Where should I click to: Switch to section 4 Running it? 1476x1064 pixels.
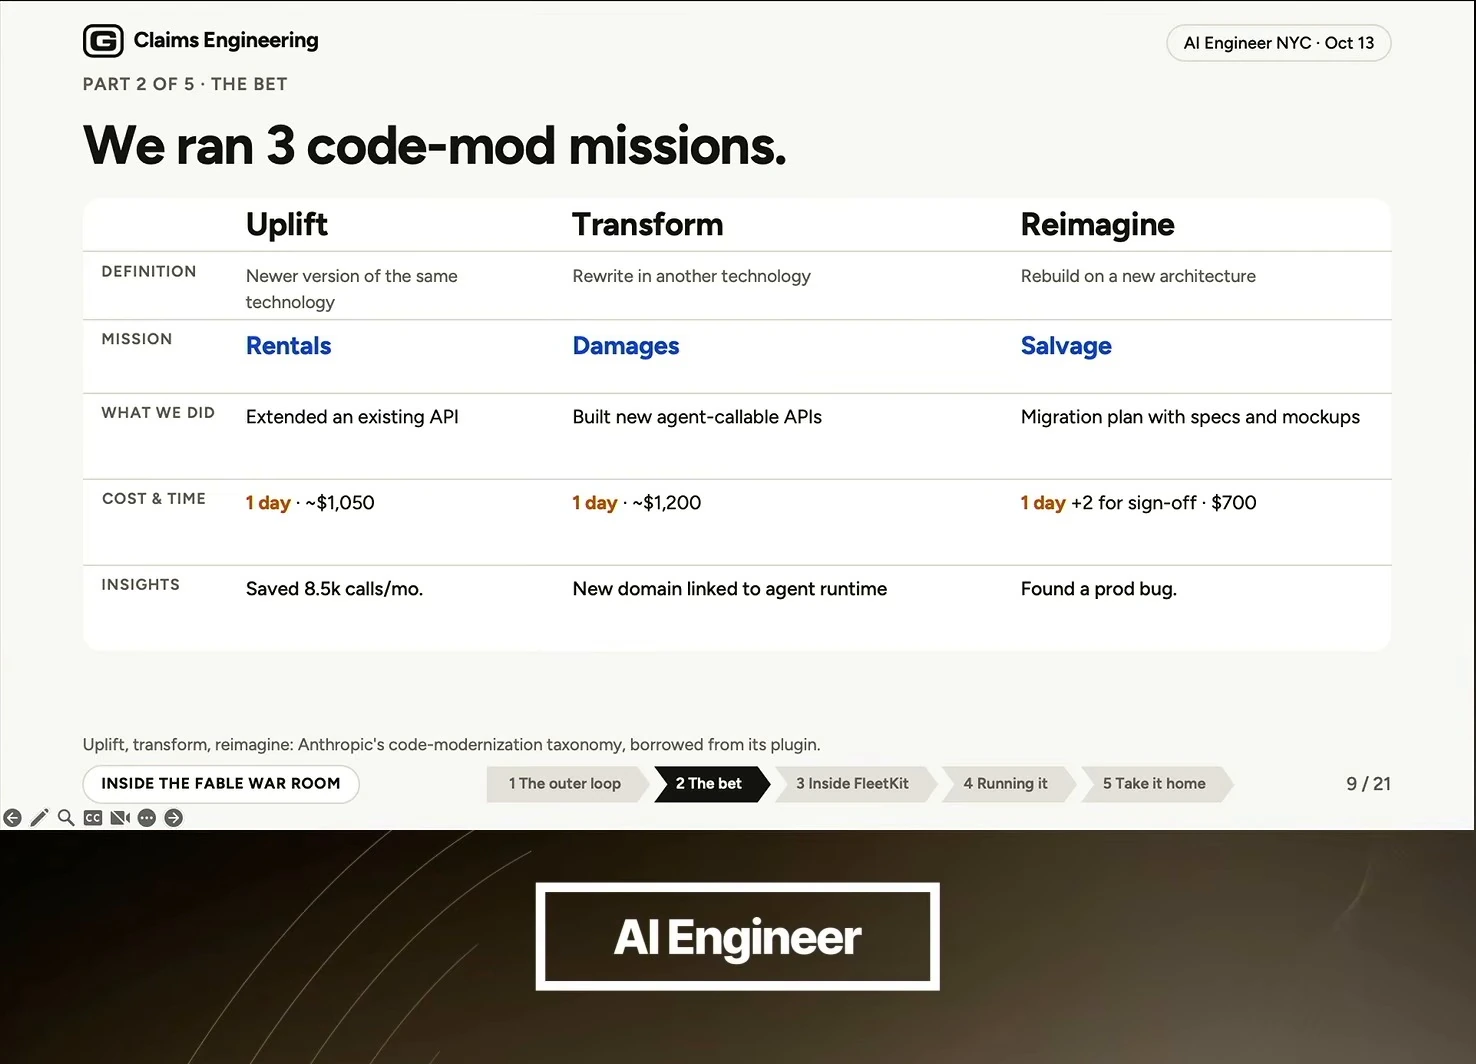[1006, 784]
